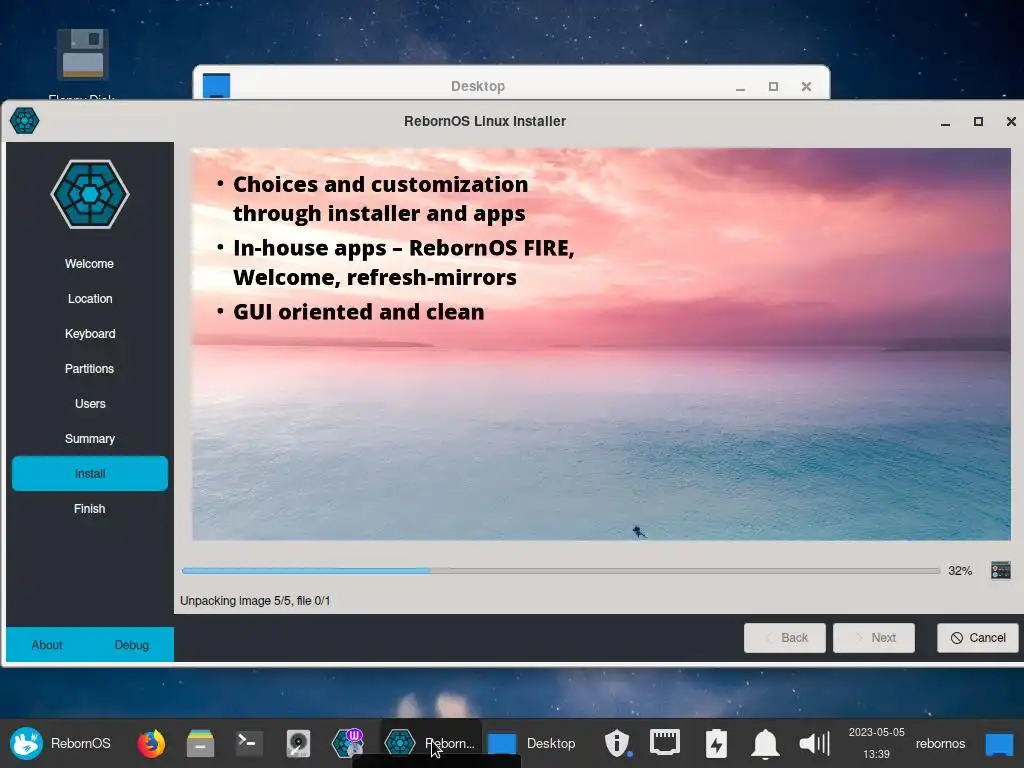Switch to RebornOS installer taskbar entry
The width and height of the screenshot is (1024, 768).
(x=431, y=743)
